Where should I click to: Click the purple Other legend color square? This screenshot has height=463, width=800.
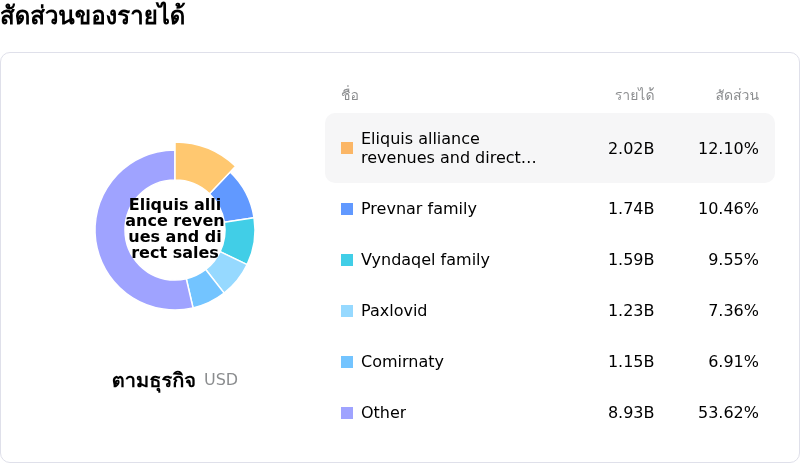pos(347,413)
